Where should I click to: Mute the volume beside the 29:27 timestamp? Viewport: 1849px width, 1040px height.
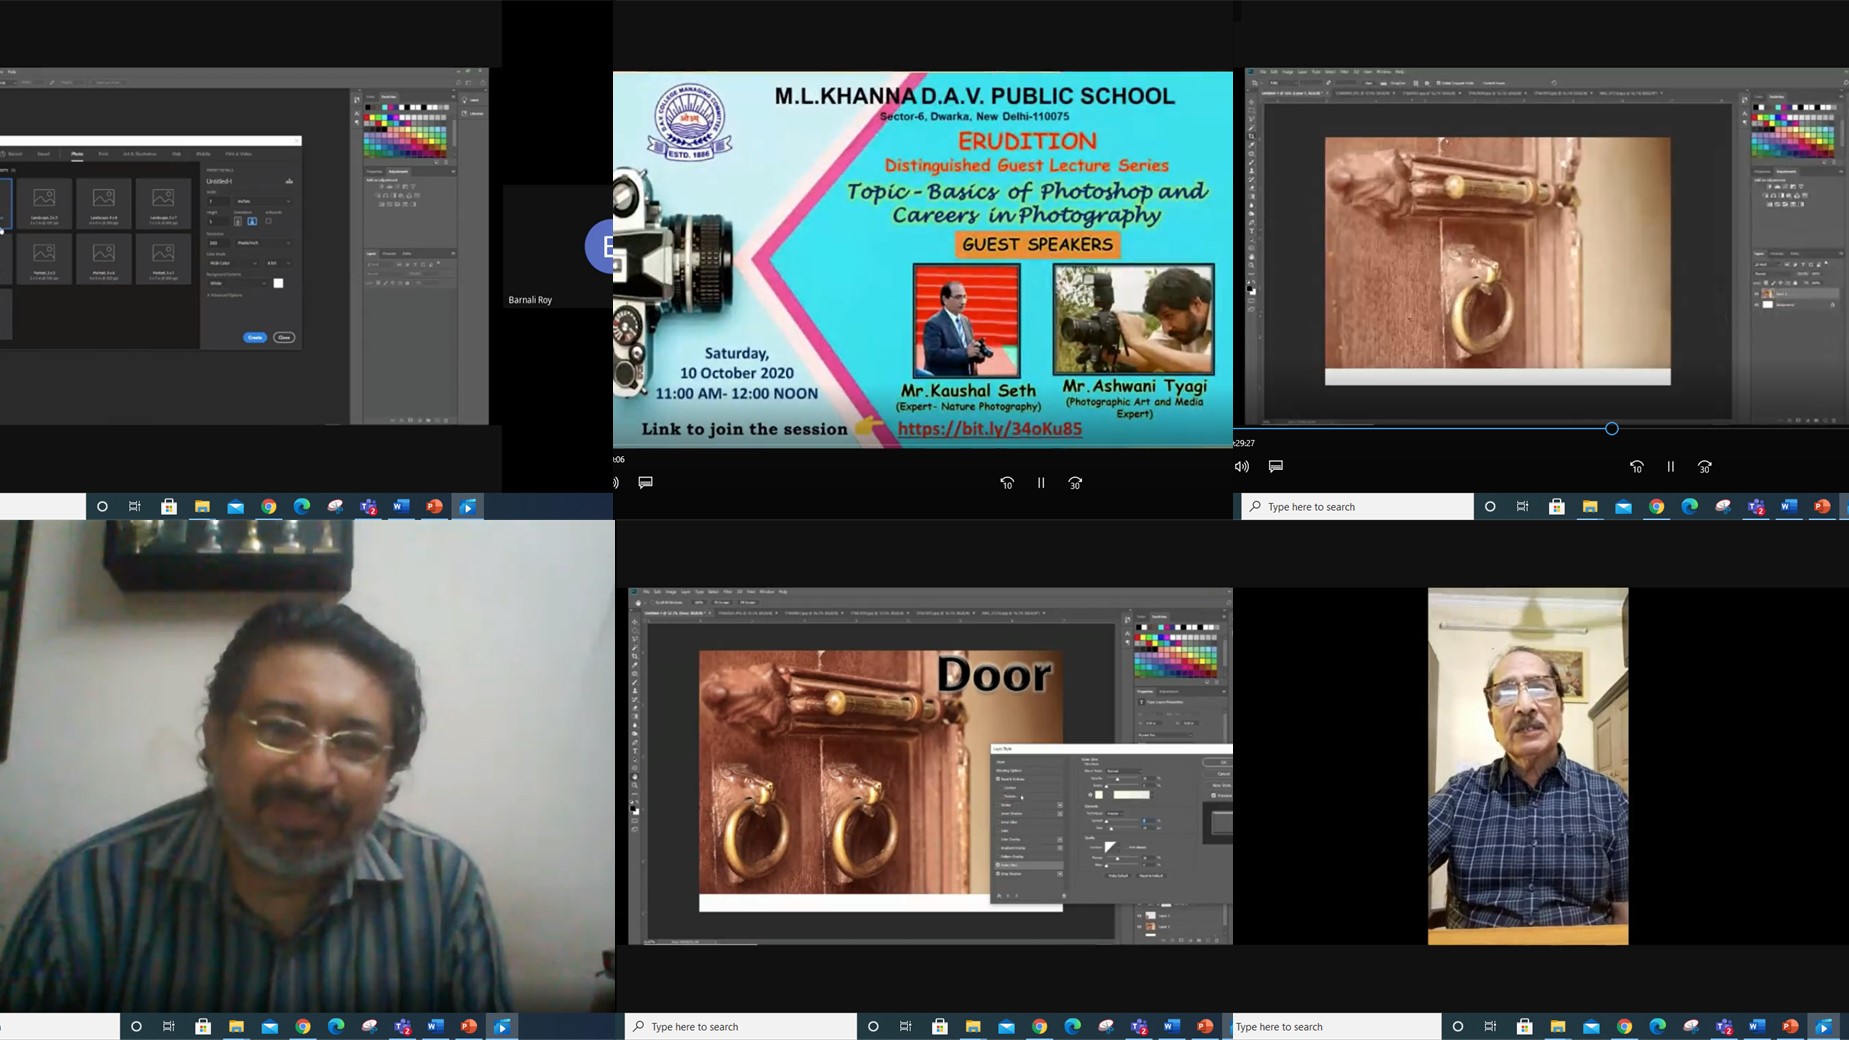click(x=1242, y=466)
